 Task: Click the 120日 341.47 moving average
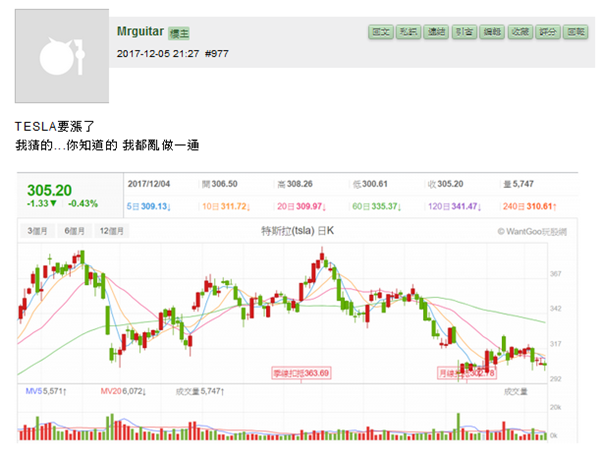[454, 206]
